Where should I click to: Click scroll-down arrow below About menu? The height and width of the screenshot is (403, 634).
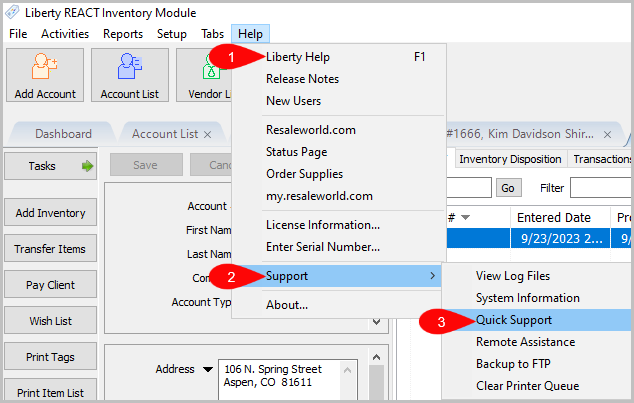(x=376, y=322)
